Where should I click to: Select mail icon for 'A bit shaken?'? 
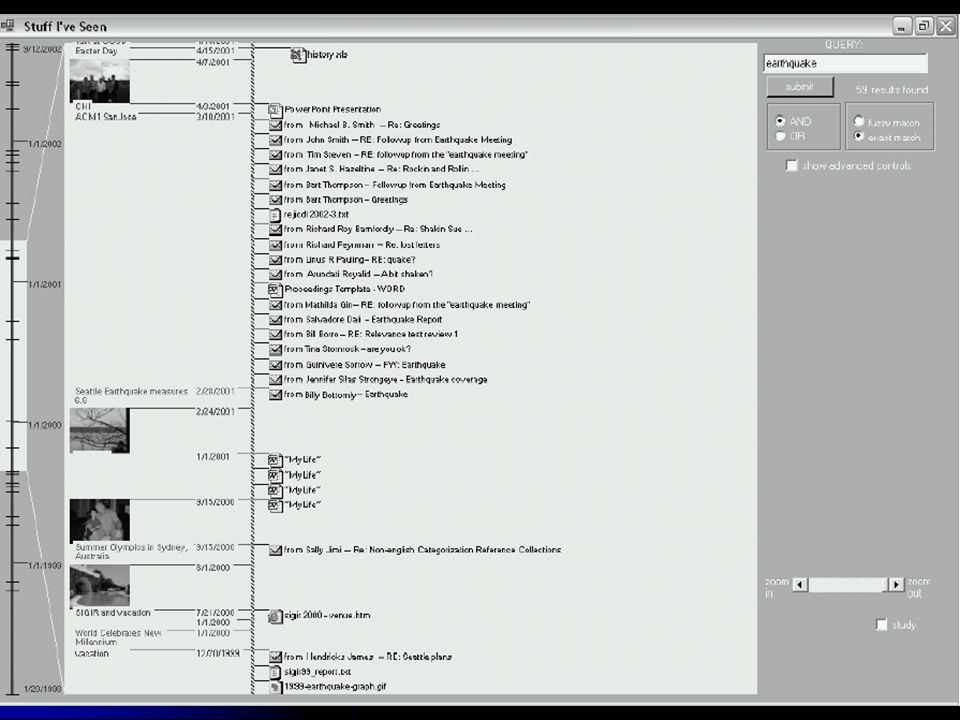pyautogui.click(x=276, y=274)
